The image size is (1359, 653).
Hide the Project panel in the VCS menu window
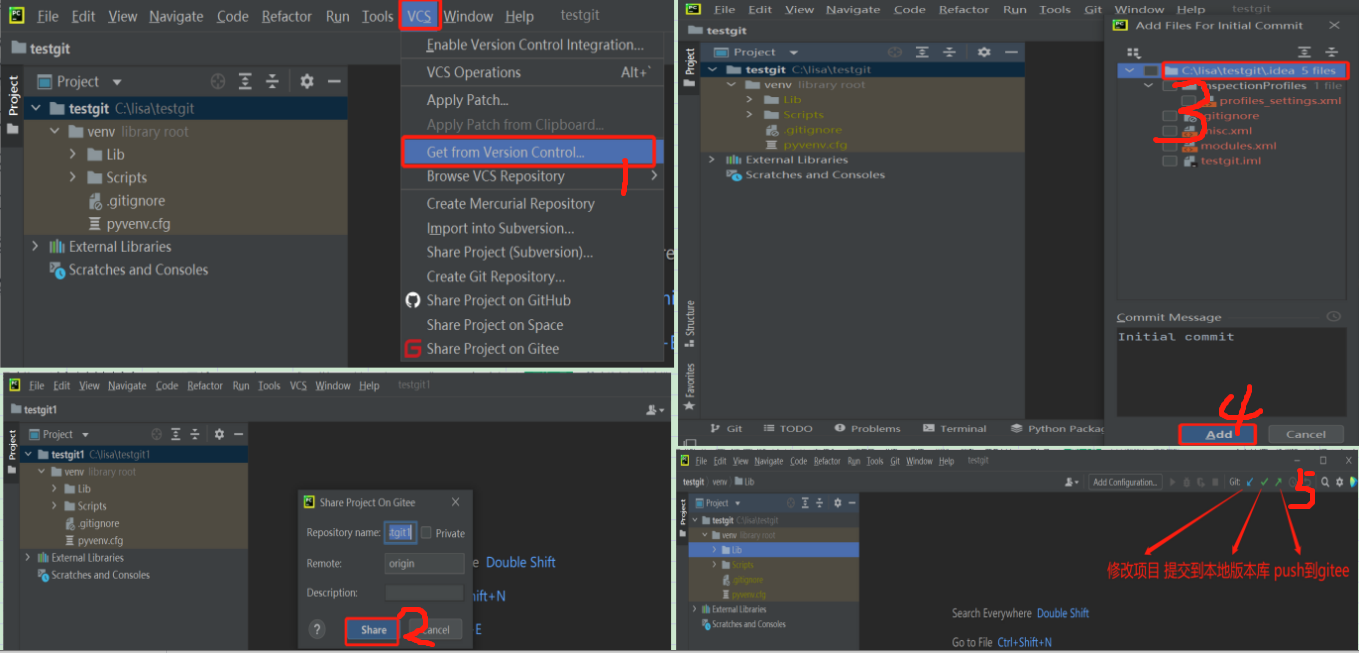point(335,82)
